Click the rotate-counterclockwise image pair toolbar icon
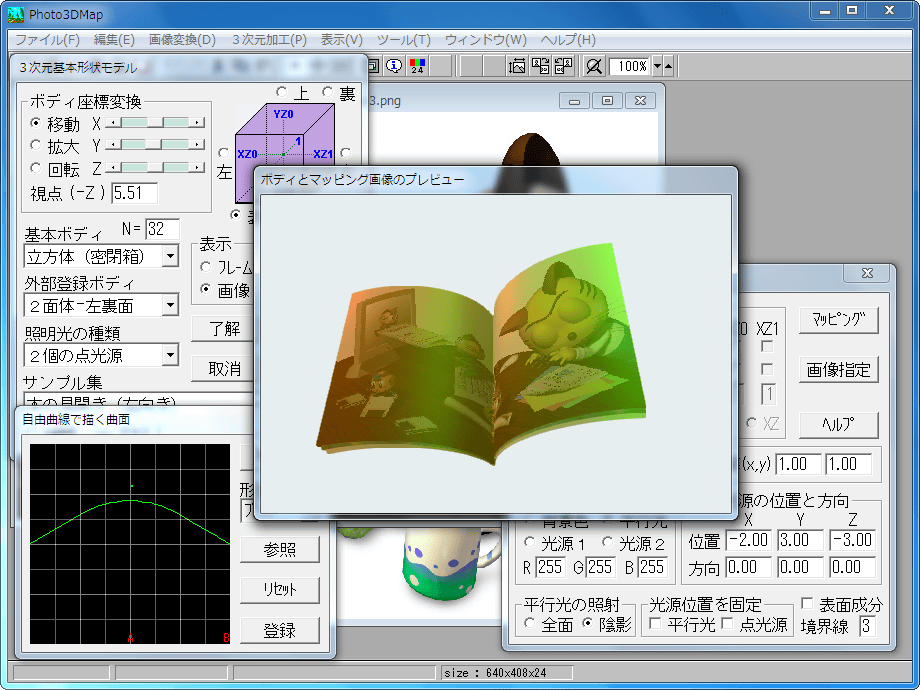The image size is (920, 690). click(563, 66)
